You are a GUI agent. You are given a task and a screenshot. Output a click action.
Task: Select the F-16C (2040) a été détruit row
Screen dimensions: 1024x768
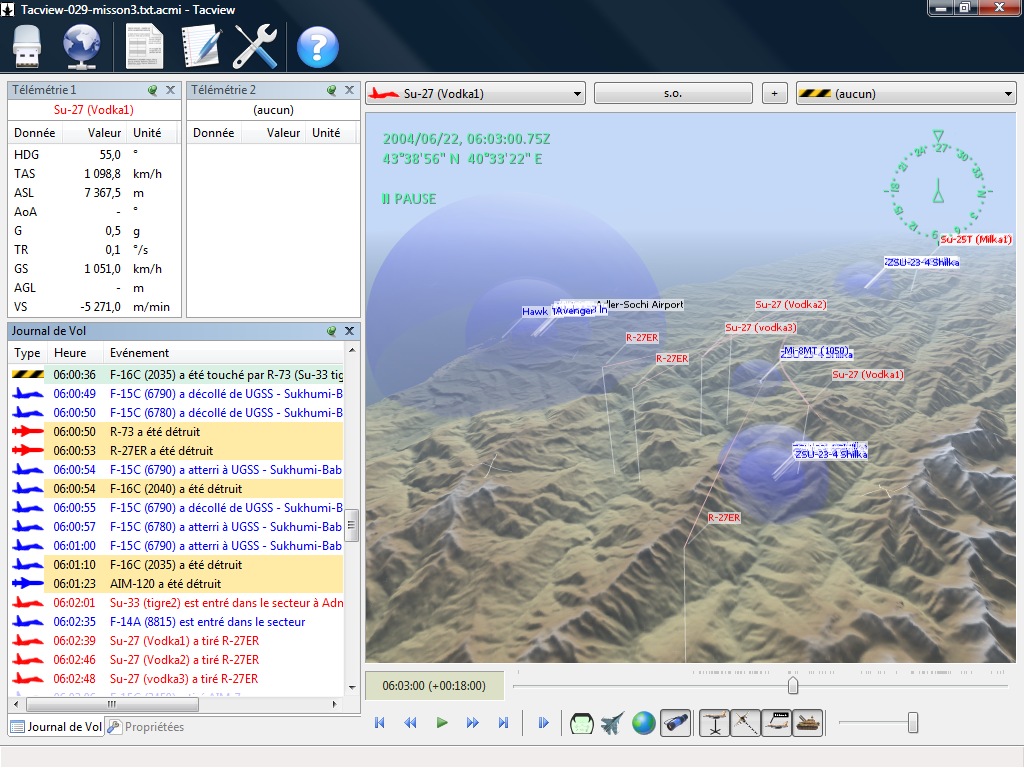pos(176,488)
